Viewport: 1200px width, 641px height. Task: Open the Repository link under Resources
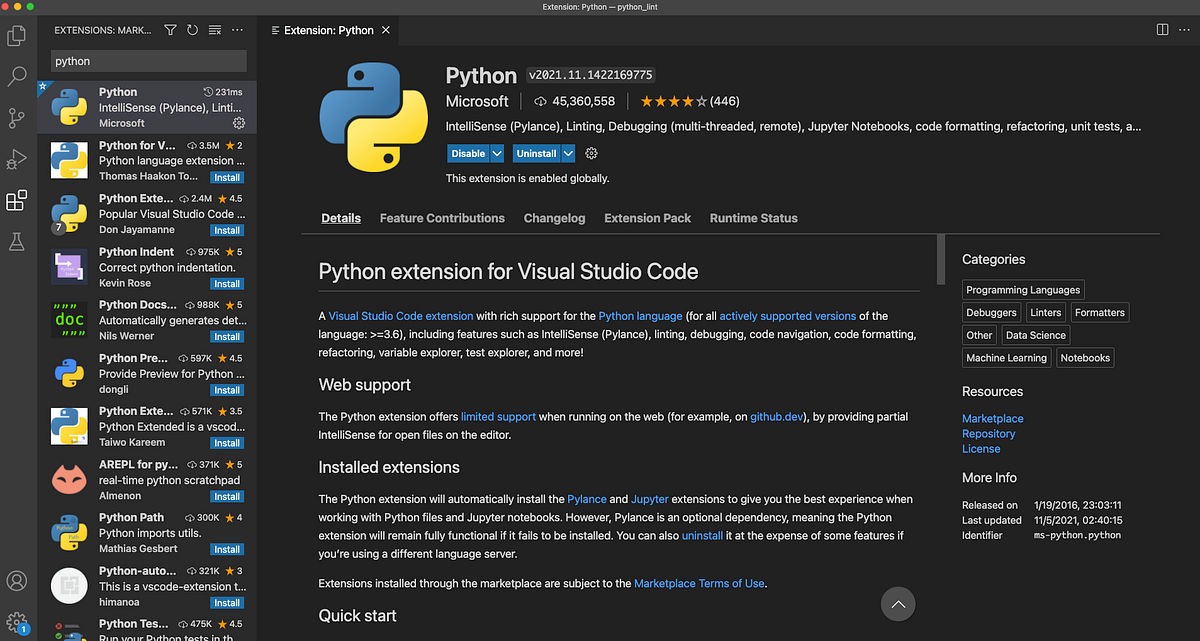pyautogui.click(x=988, y=433)
